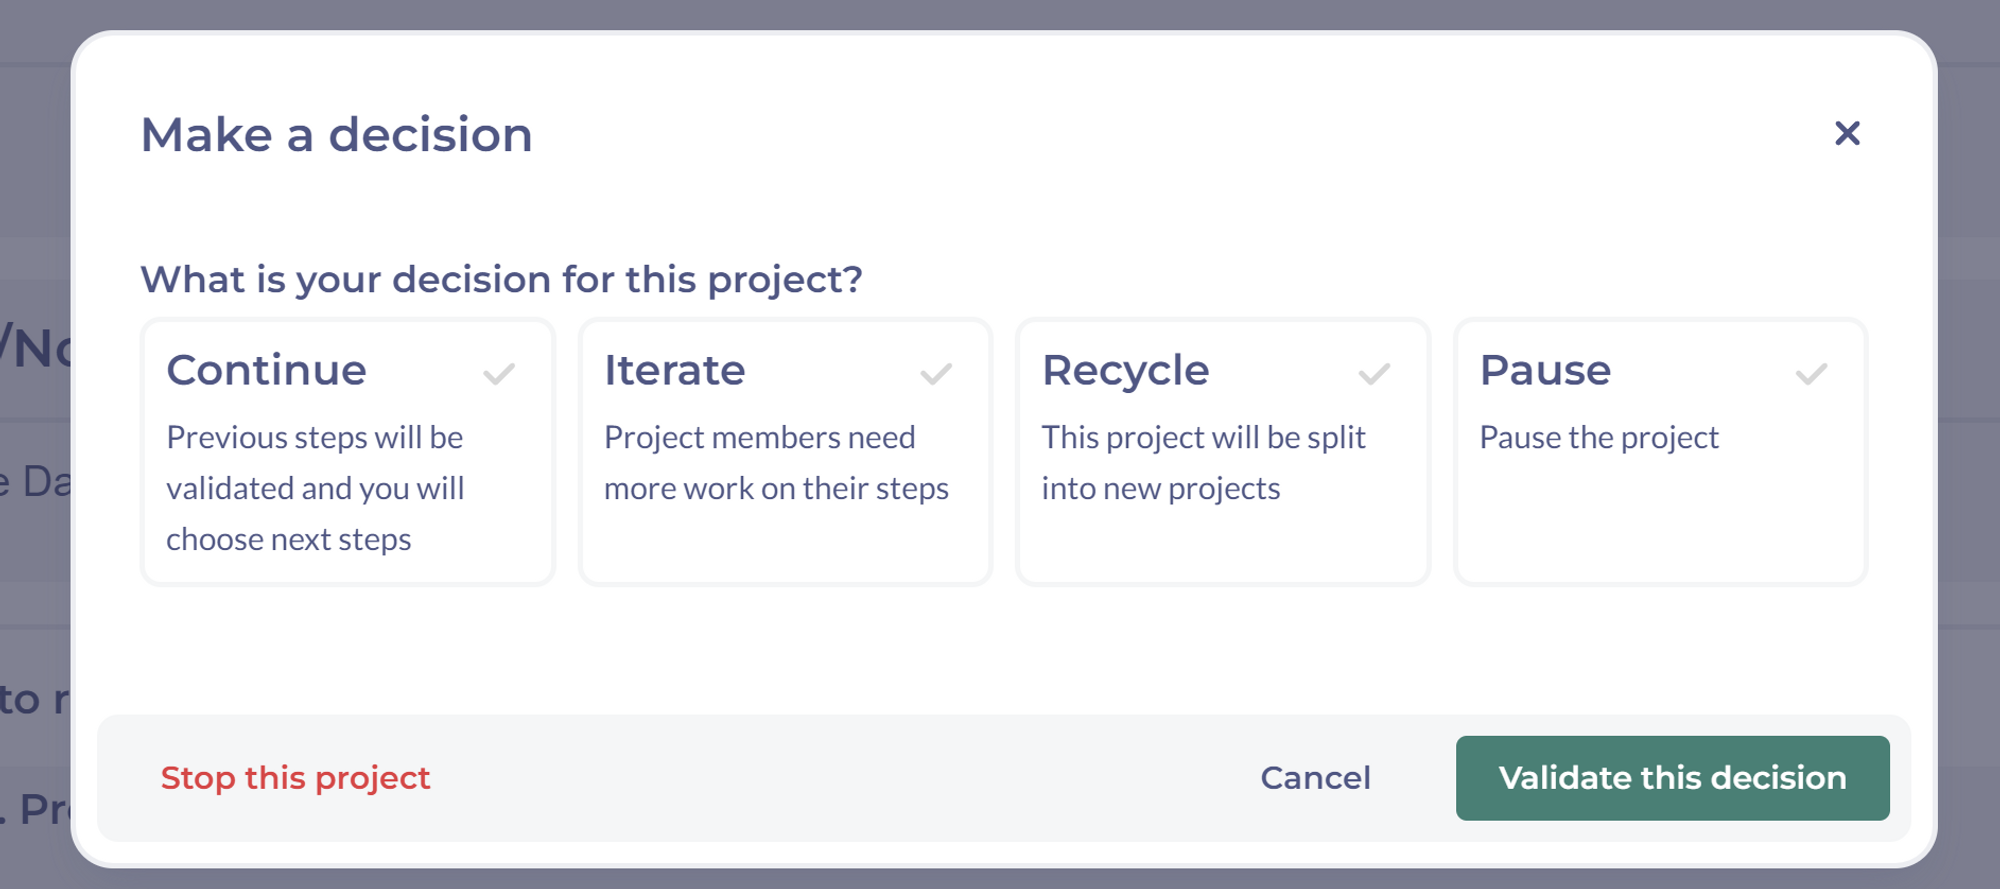Image resolution: width=2000 pixels, height=889 pixels.
Task: Dismiss the dialog with the X icon
Action: (1847, 134)
